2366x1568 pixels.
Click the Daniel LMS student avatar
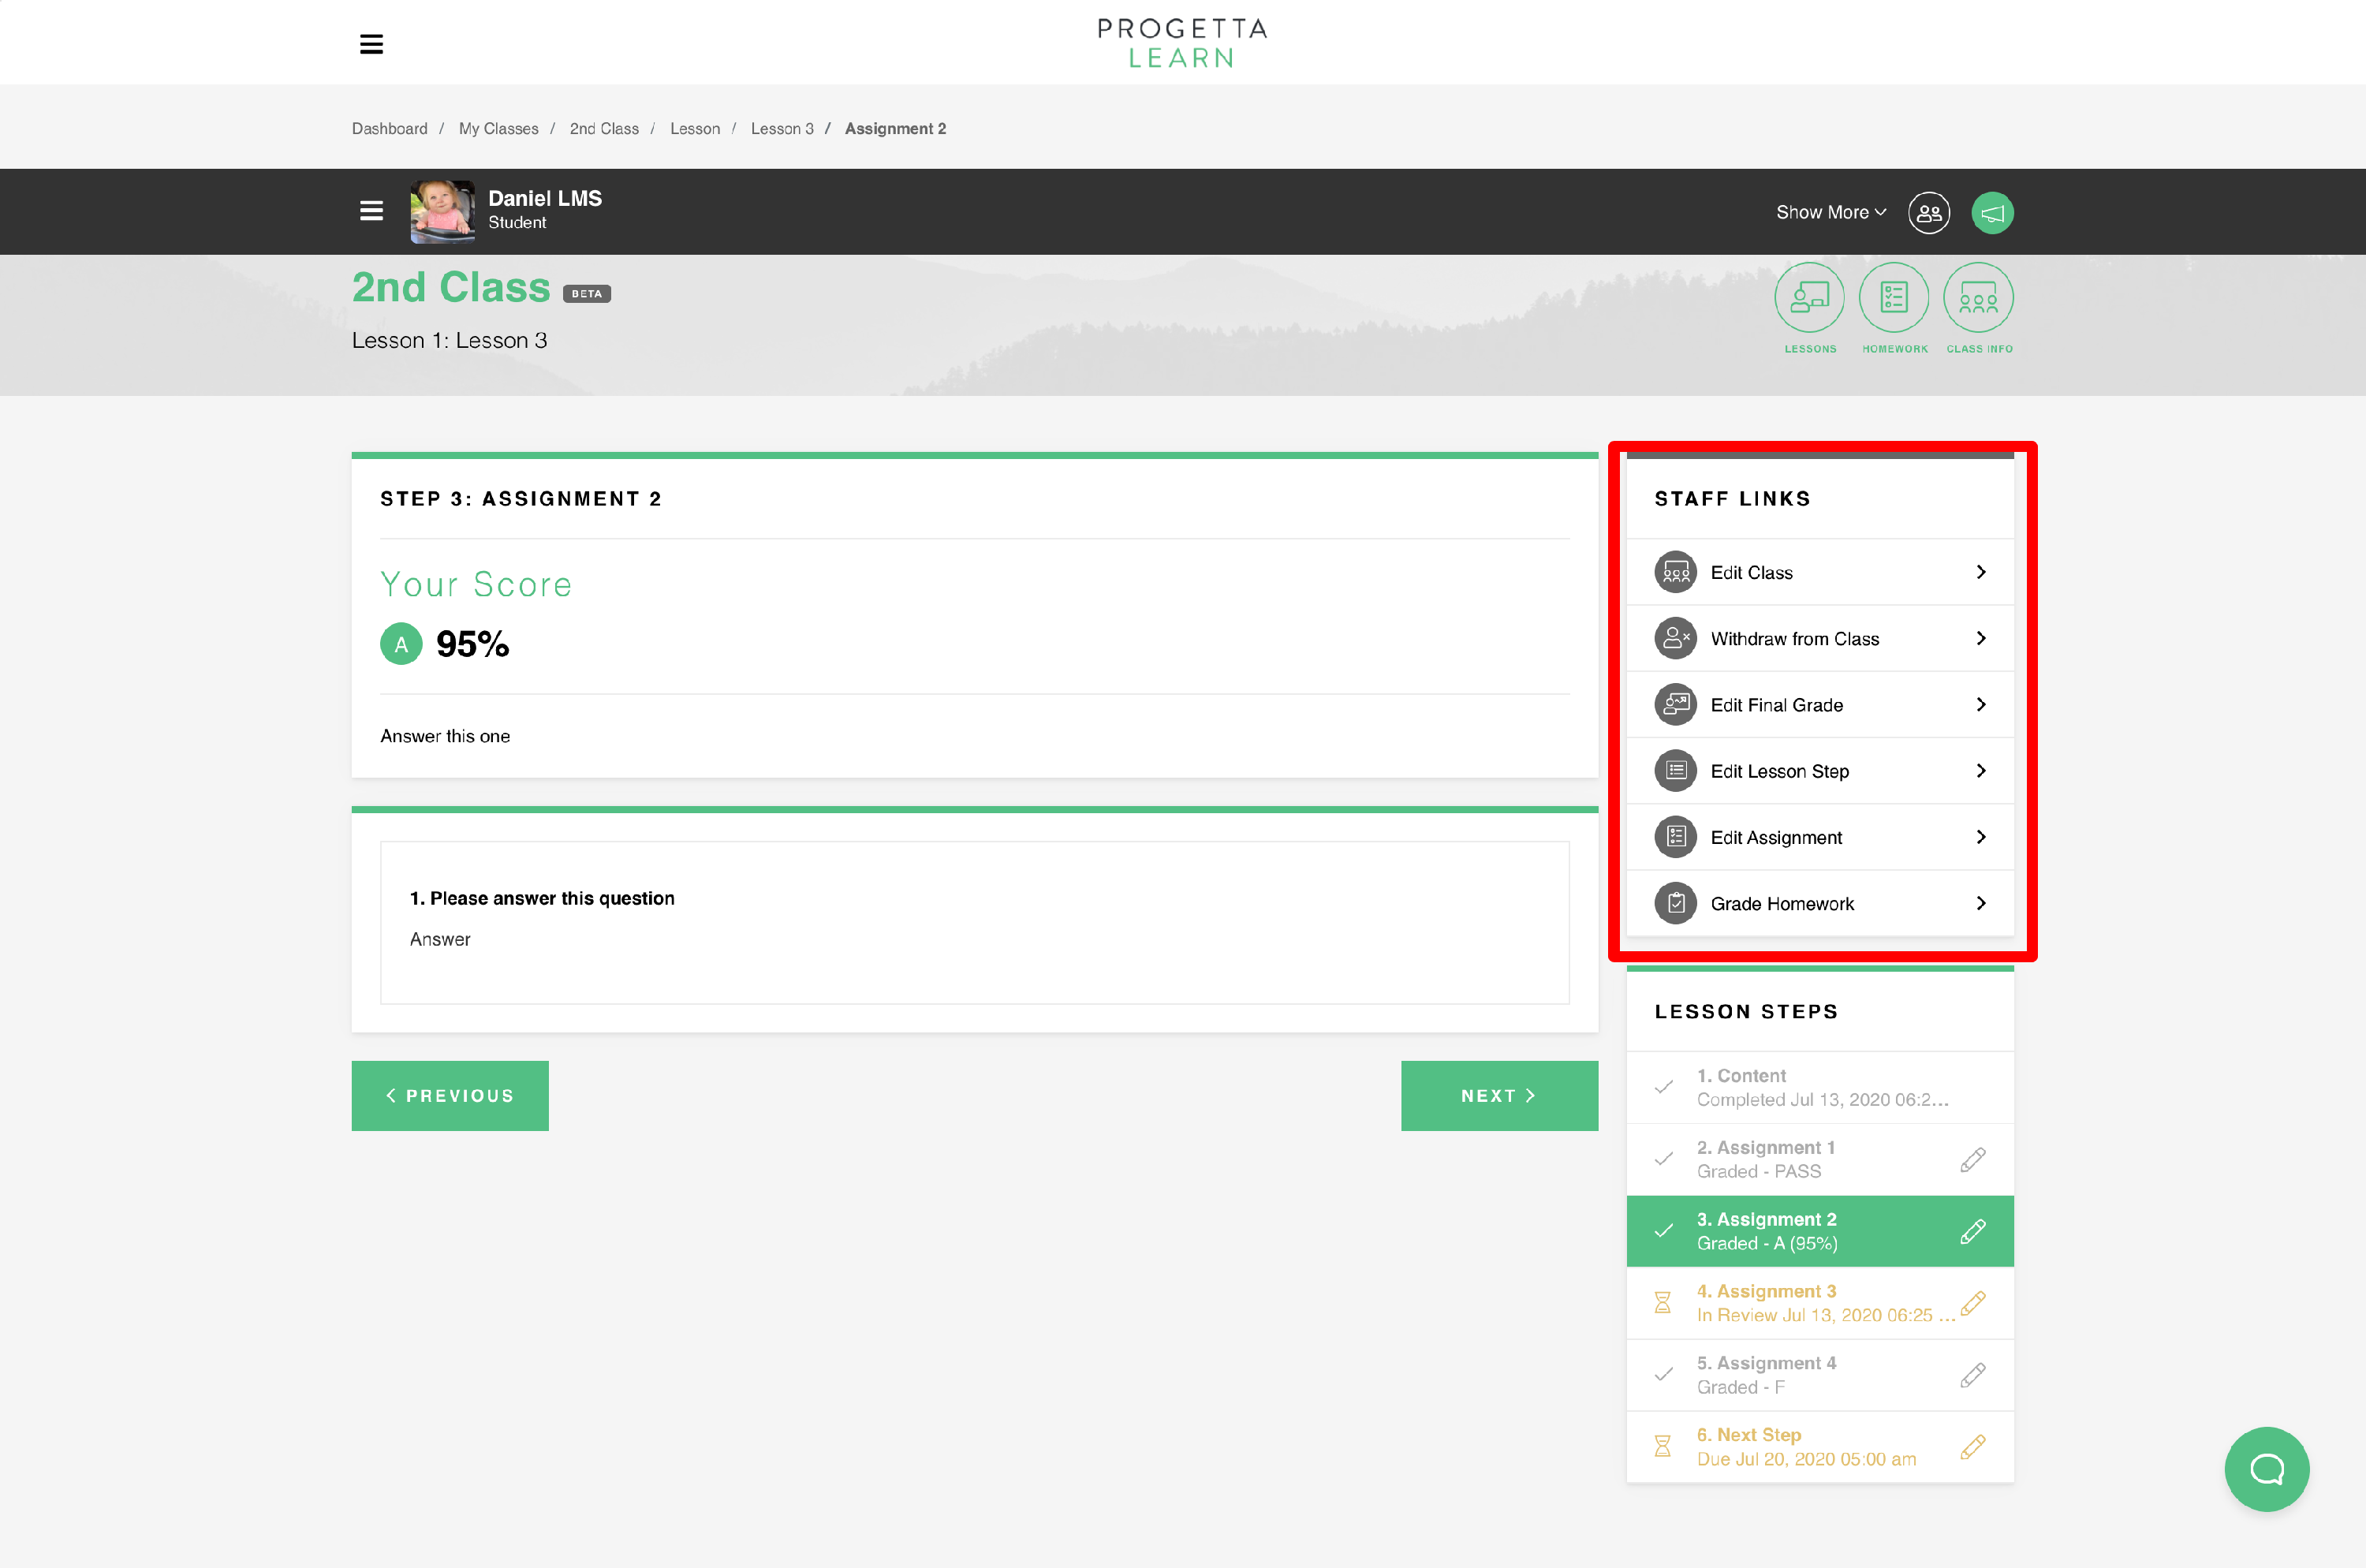tap(443, 211)
